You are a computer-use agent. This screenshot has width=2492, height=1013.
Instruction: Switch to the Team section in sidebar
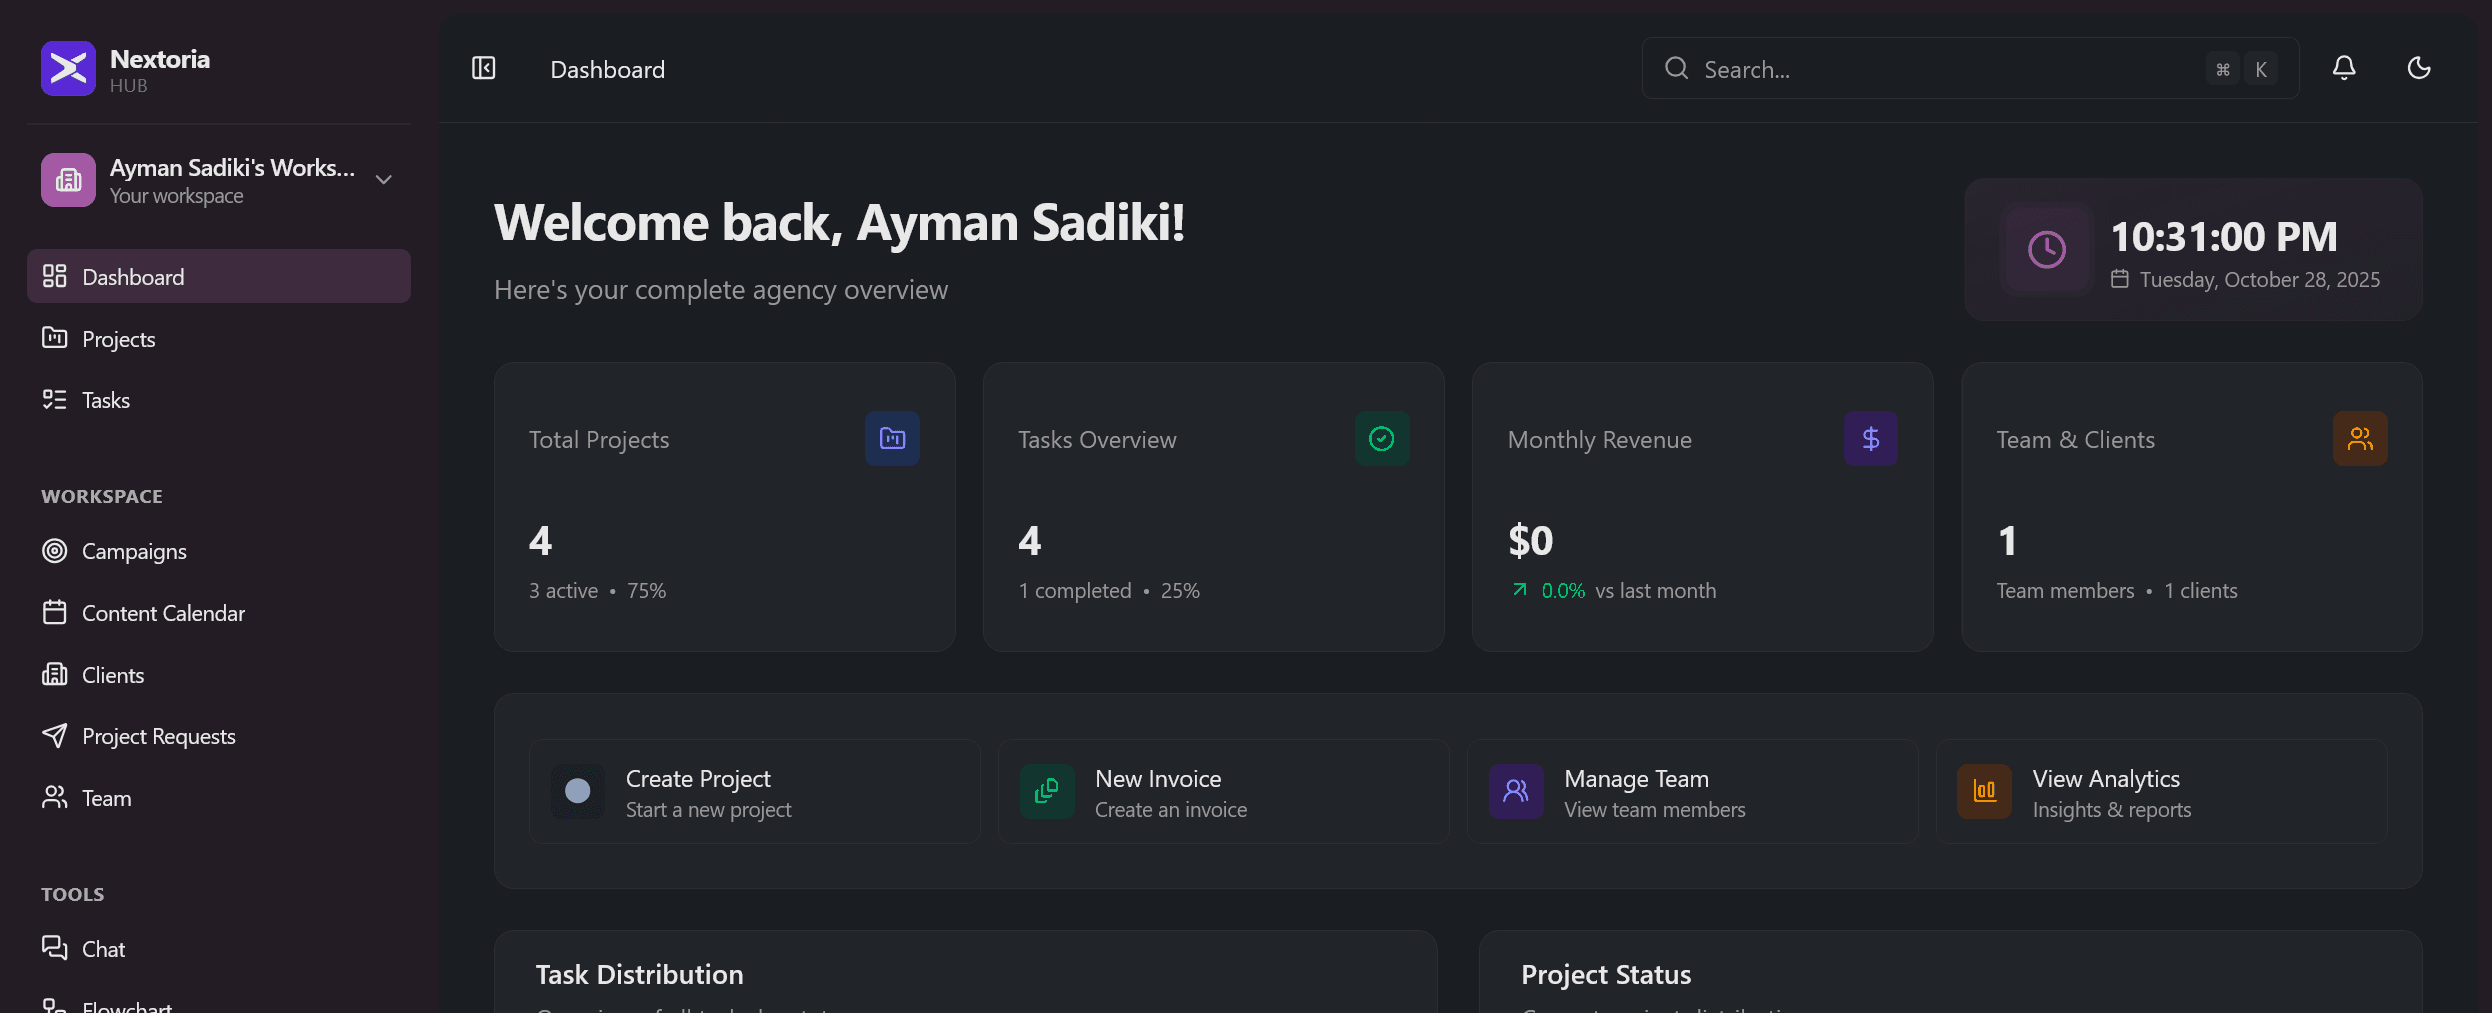106,797
